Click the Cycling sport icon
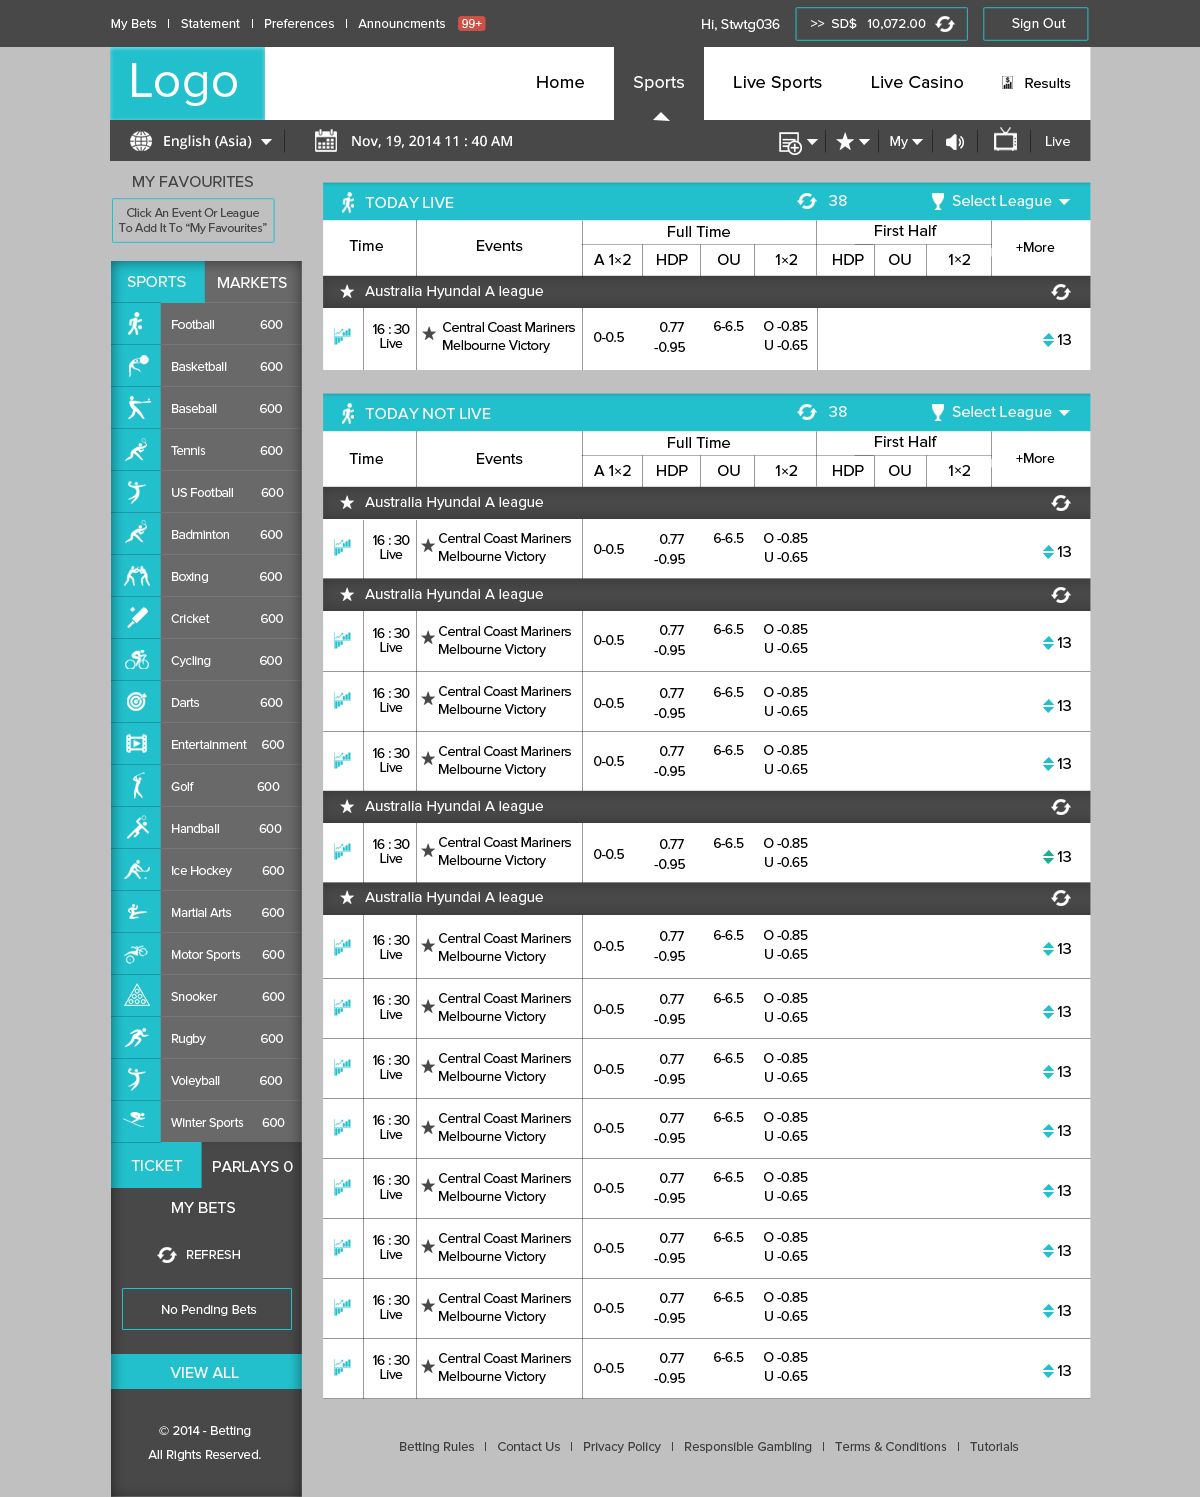 coord(137,660)
